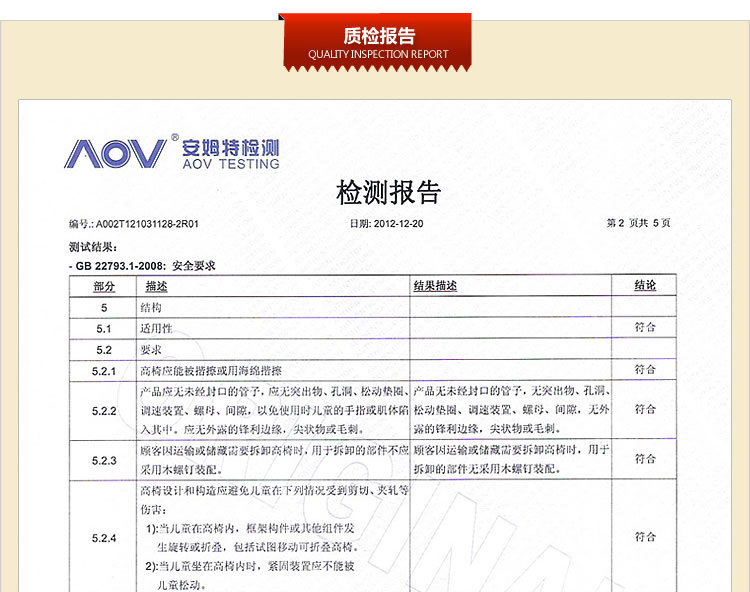Click the red 质检报告 banner heading
The image size is (750, 592).
point(379,36)
